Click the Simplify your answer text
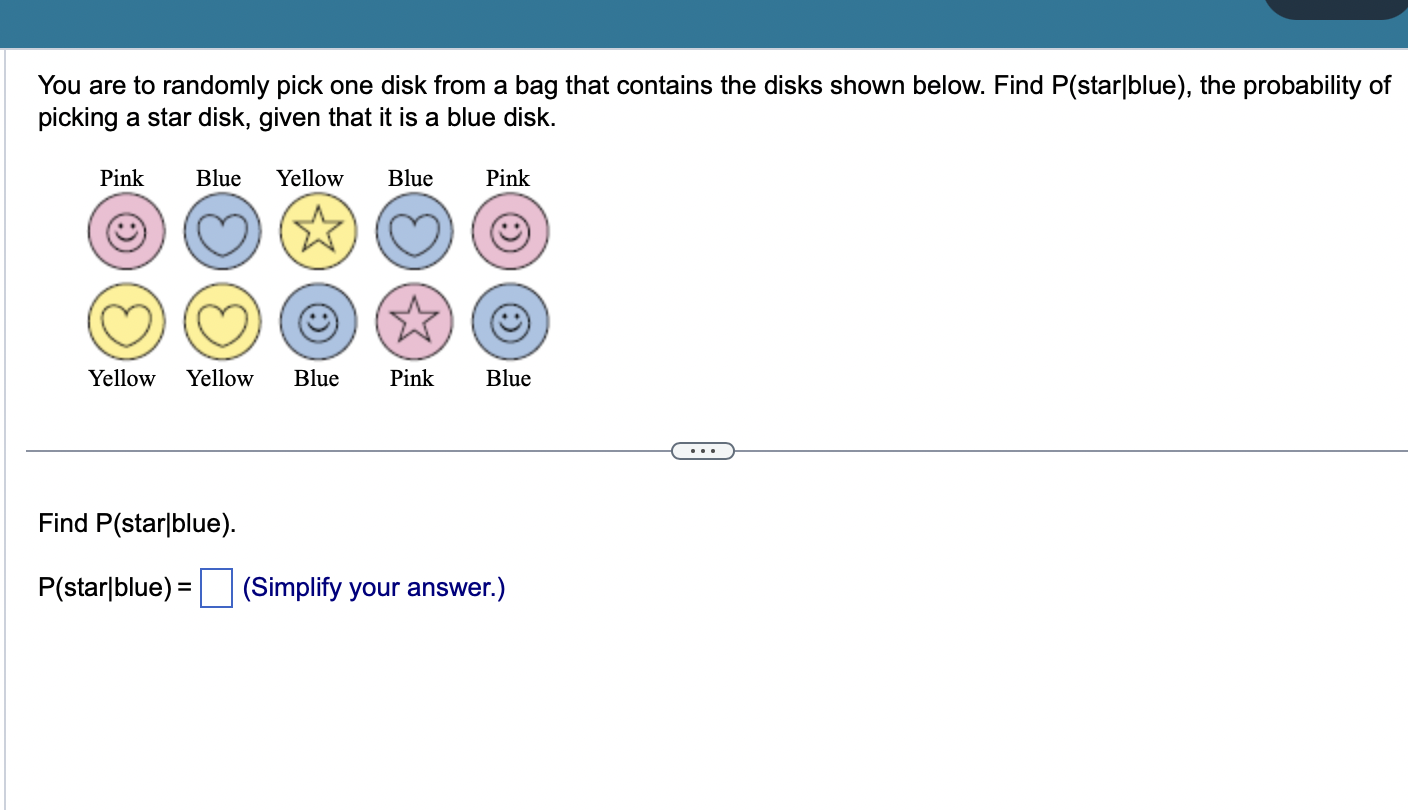Image resolution: width=1408 pixels, height=810 pixels. pyautogui.click(x=372, y=587)
